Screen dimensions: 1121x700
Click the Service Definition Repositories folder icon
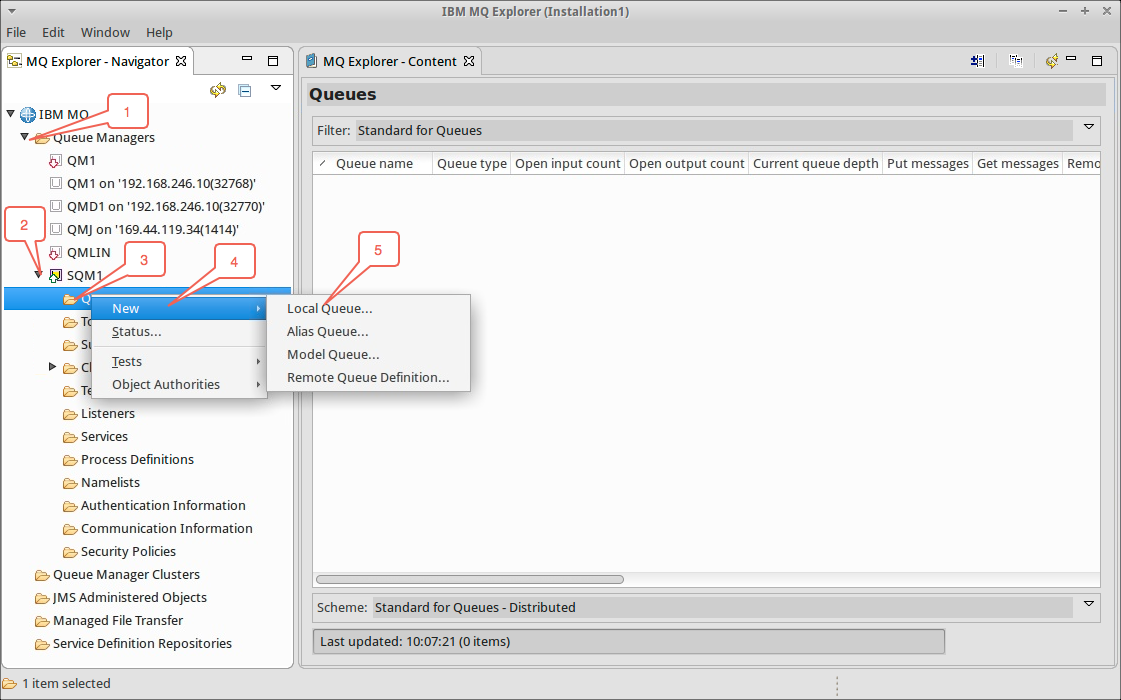point(42,644)
